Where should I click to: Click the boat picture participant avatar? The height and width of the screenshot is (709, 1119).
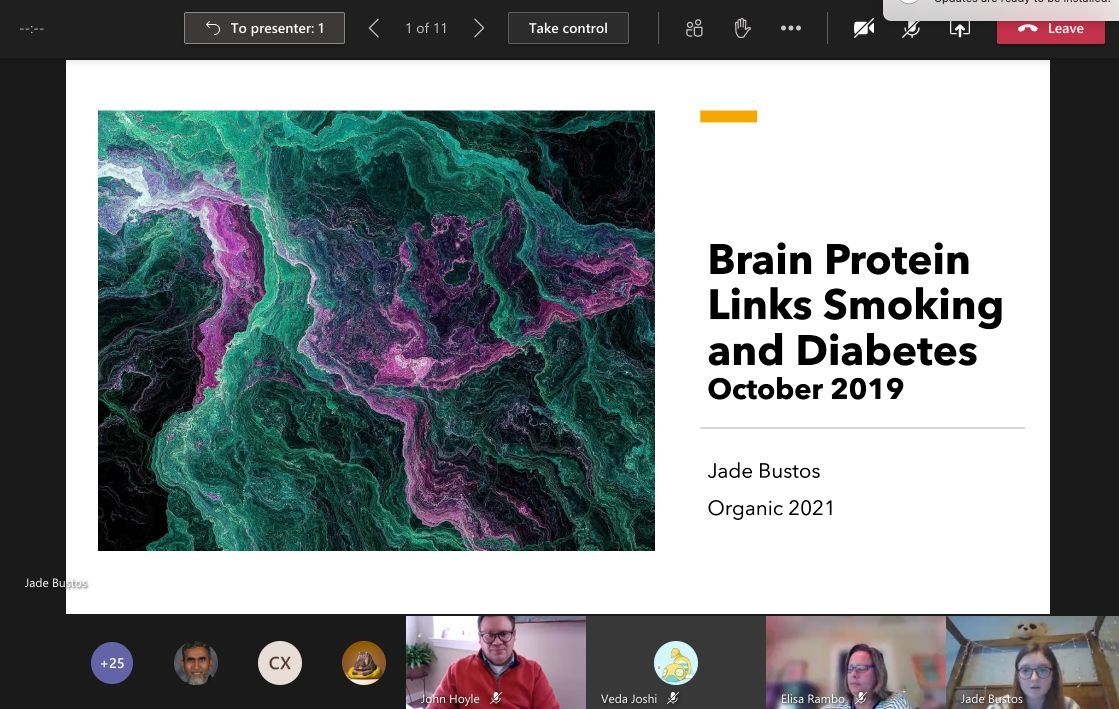[364, 663]
